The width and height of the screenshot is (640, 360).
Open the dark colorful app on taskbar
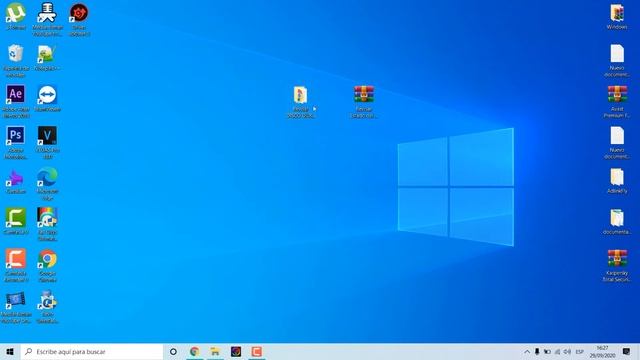pos(236,351)
